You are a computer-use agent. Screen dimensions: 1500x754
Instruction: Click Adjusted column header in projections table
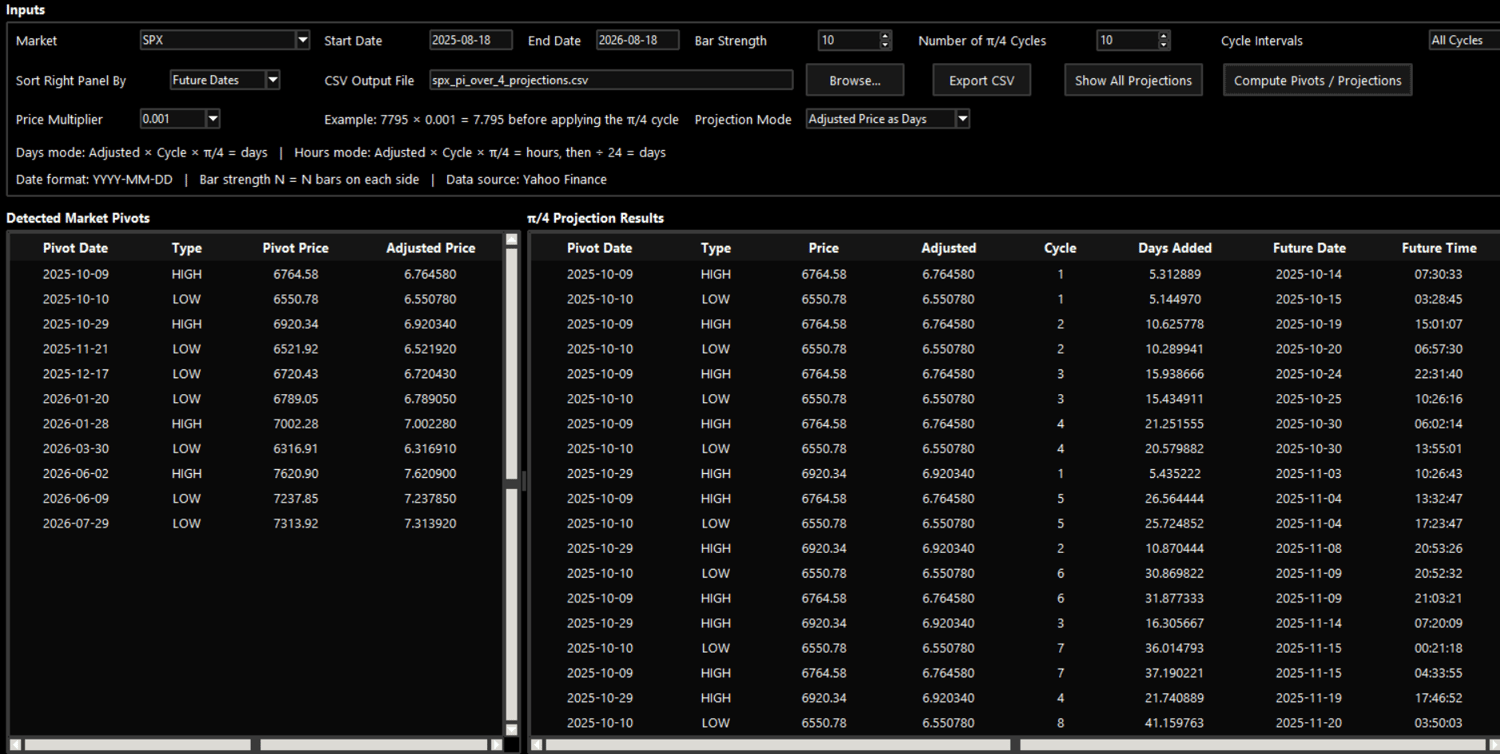tap(948, 248)
